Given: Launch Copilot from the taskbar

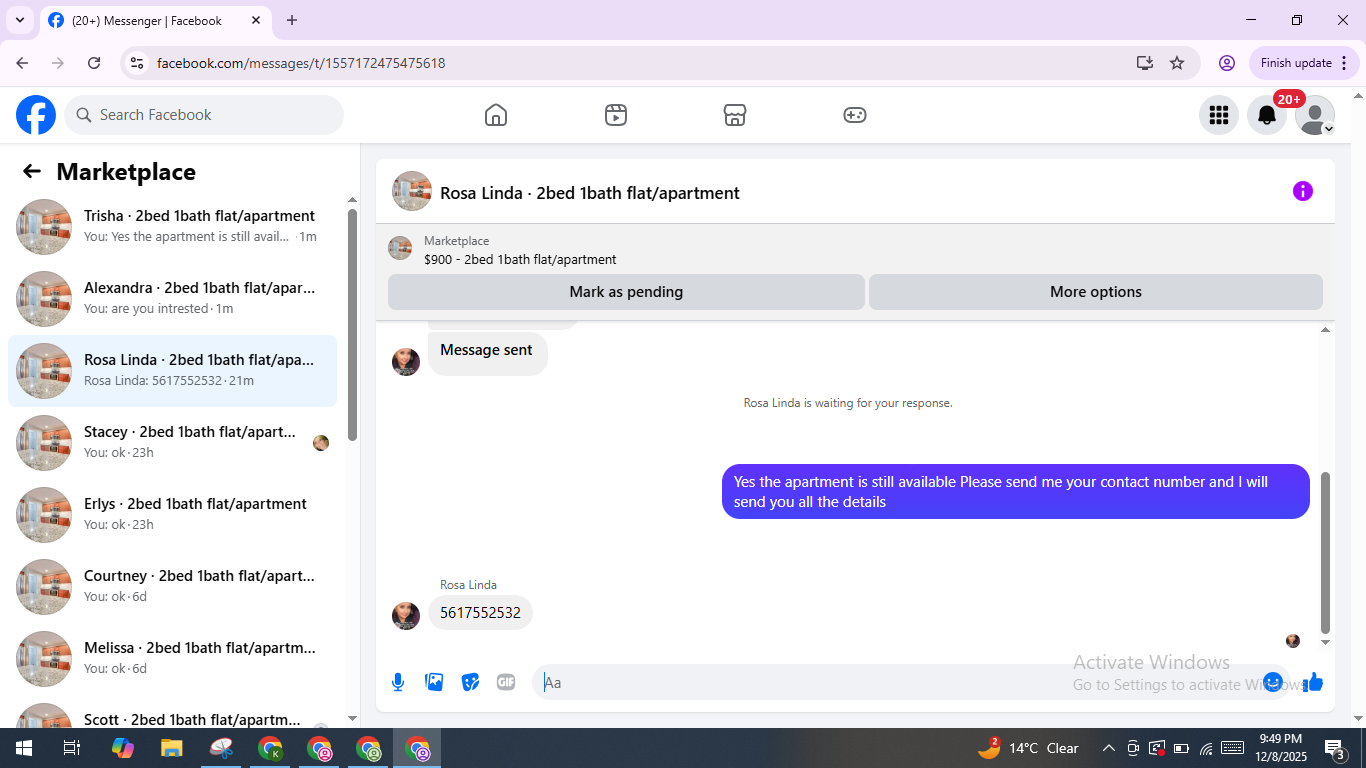Looking at the screenshot, I should click(122, 748).
